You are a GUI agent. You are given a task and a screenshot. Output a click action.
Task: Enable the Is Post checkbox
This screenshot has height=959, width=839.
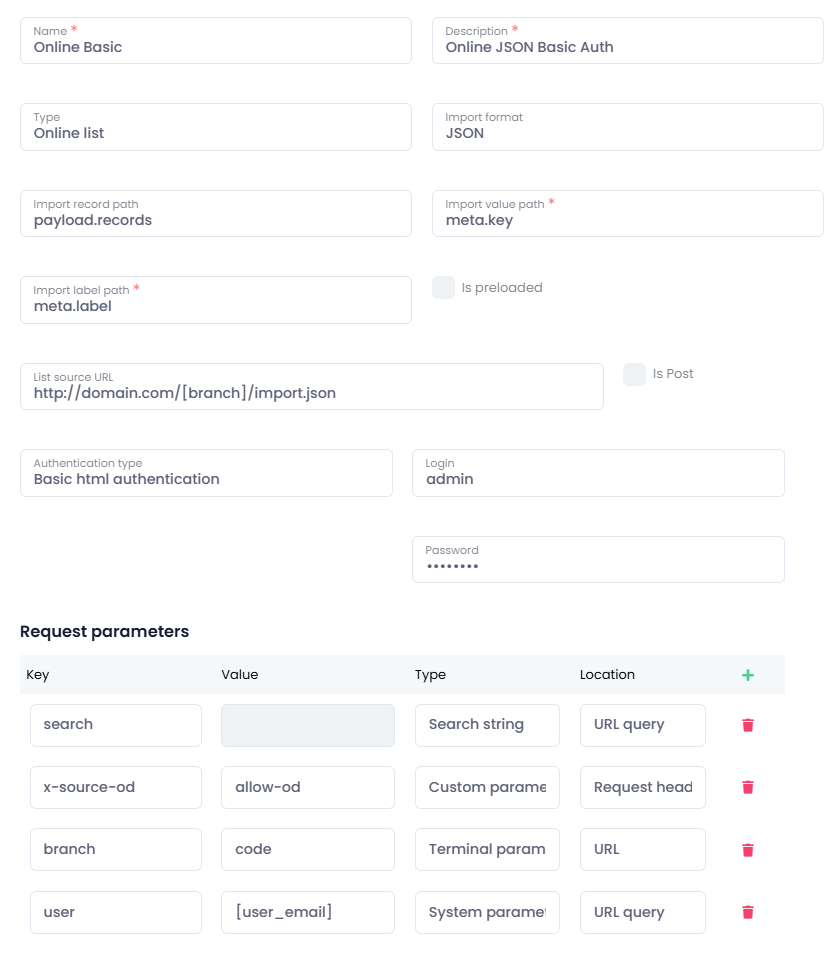[x=634, y=374]
